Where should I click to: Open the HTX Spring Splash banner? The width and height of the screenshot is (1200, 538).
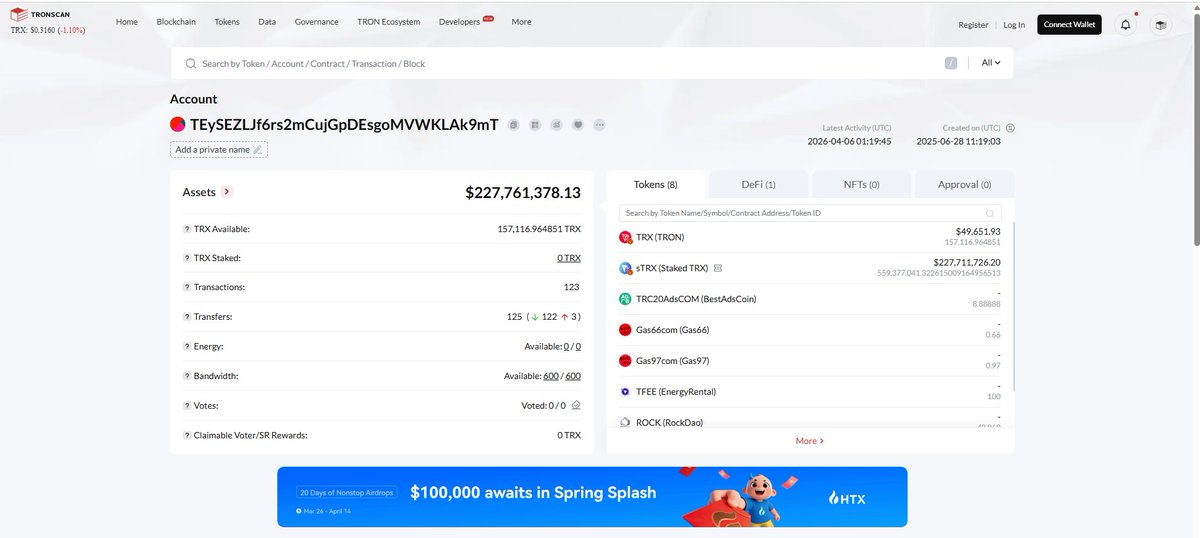click(592, 497)
